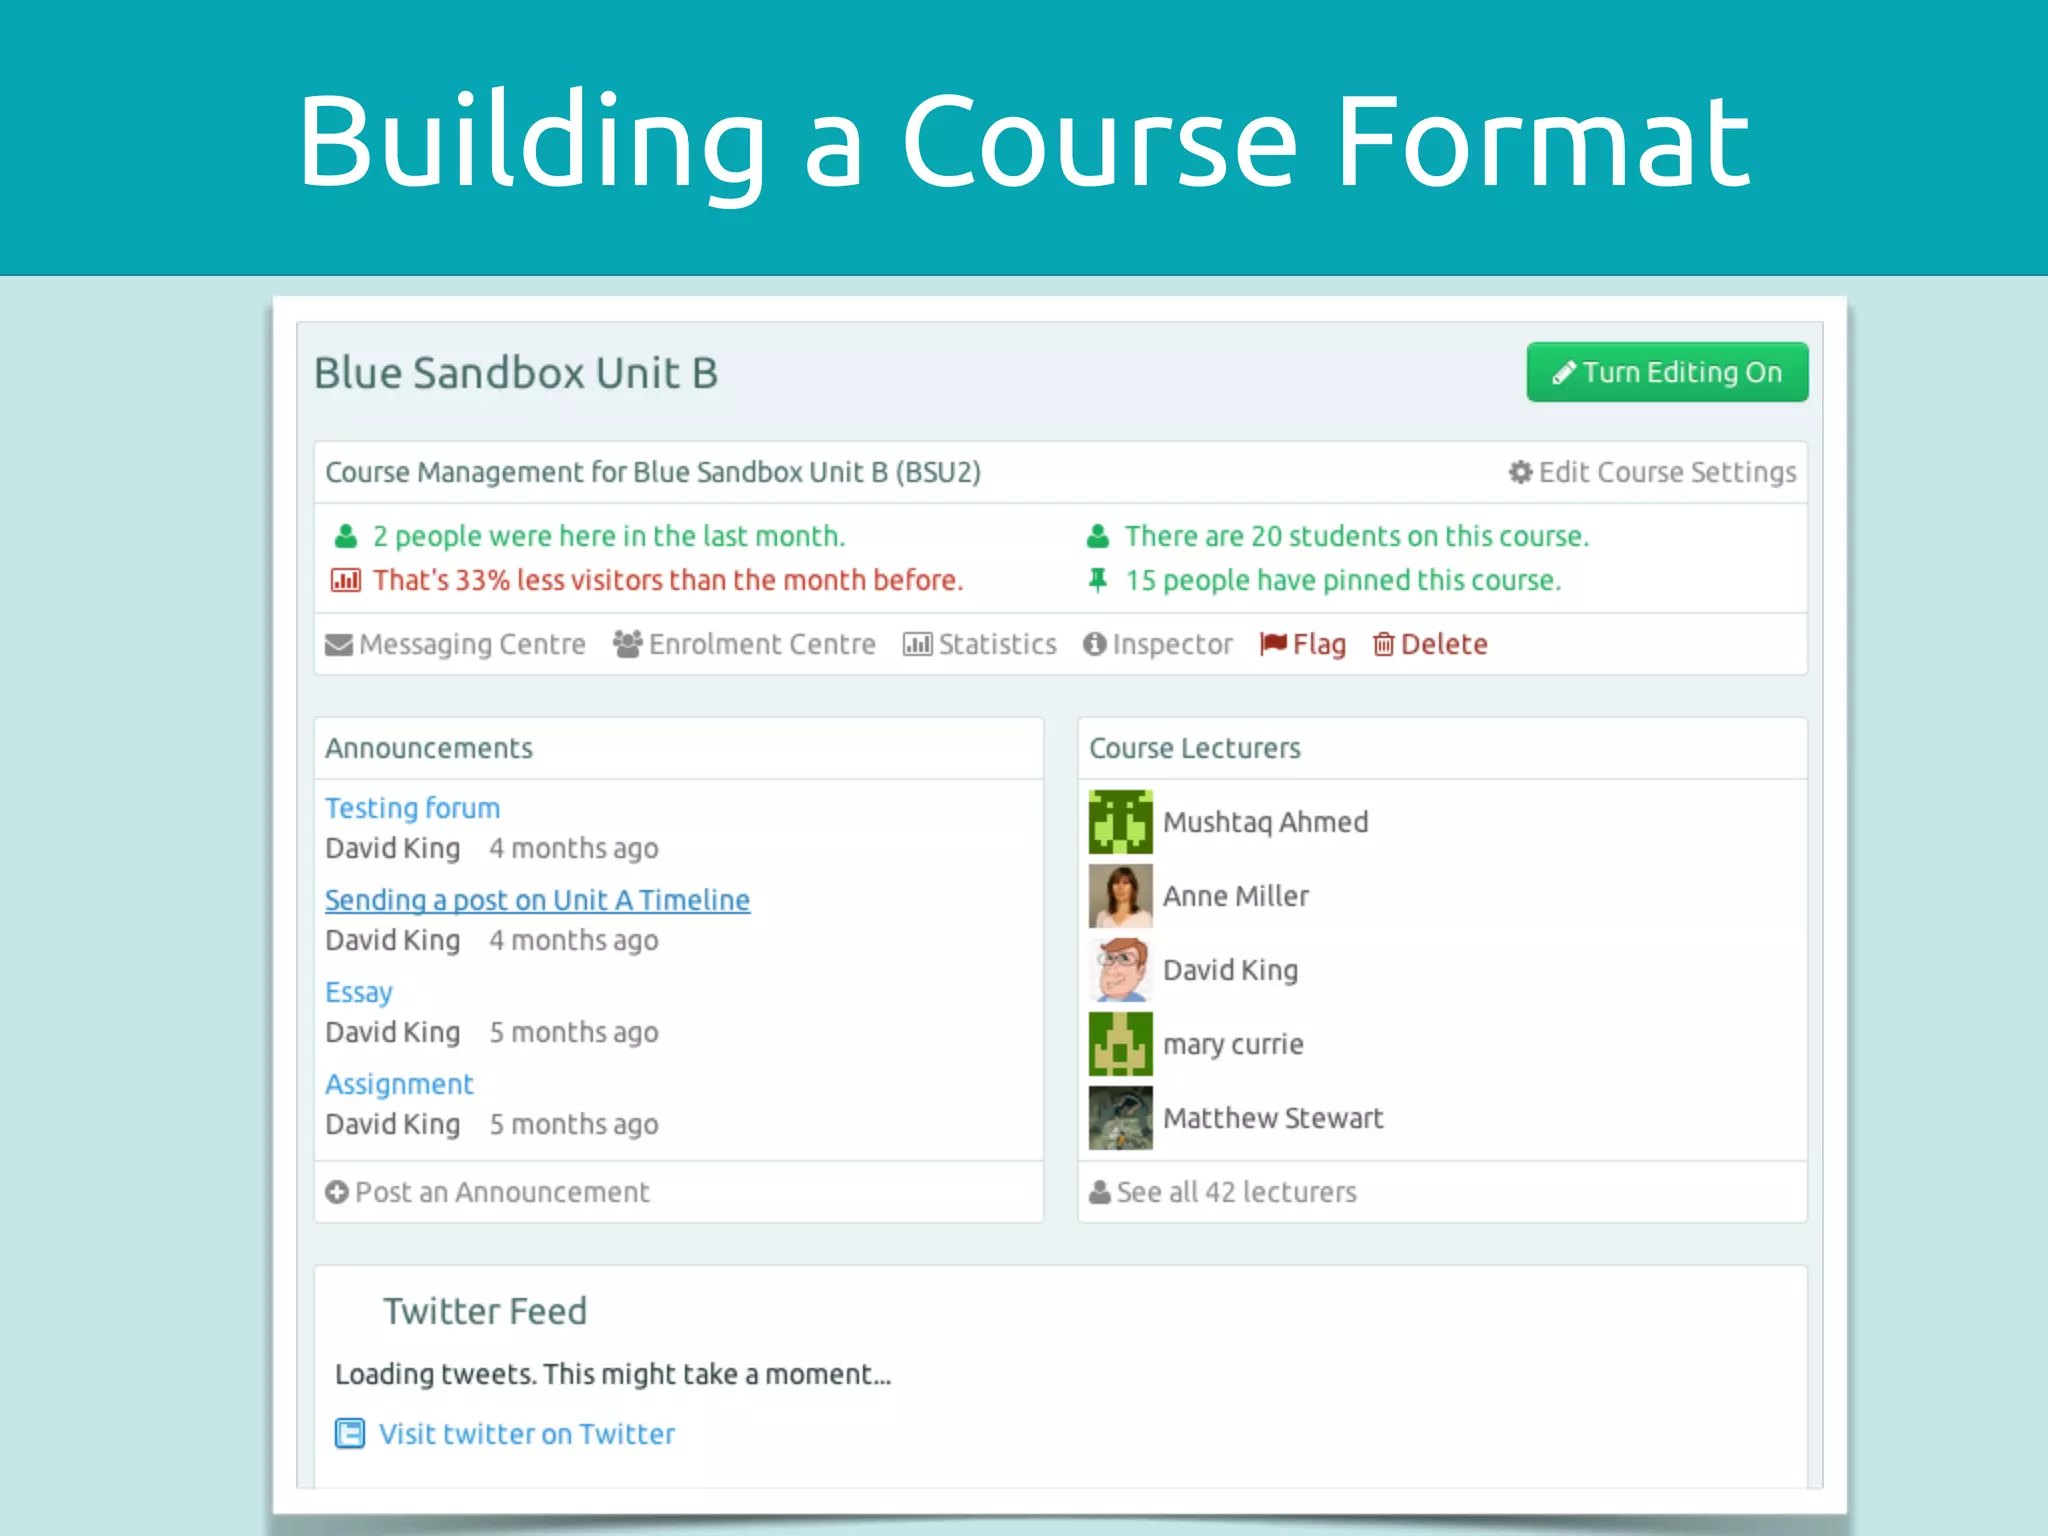Viewport: 2048px width, 1536px height.
Task: Click the envelope icon for Messaging Centre
Action: point(339,645)
